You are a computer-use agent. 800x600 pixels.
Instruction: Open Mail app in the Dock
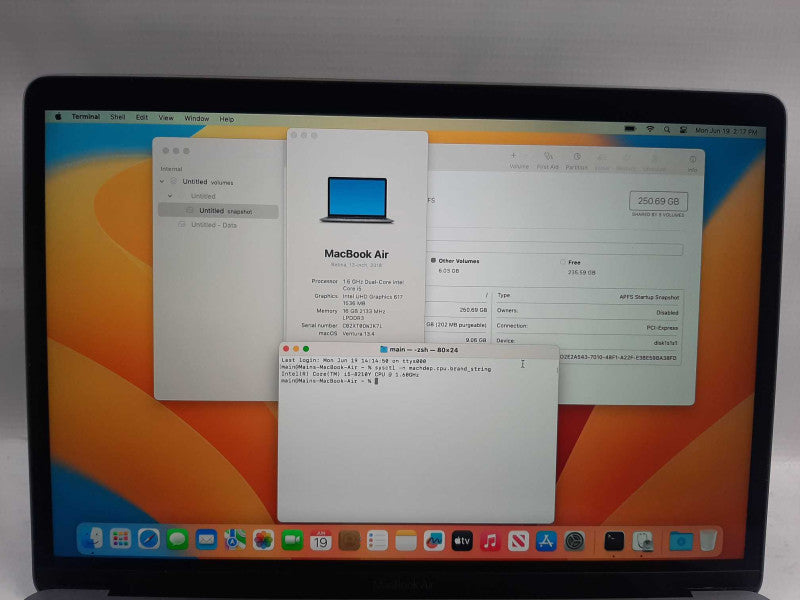pos(206,539)
